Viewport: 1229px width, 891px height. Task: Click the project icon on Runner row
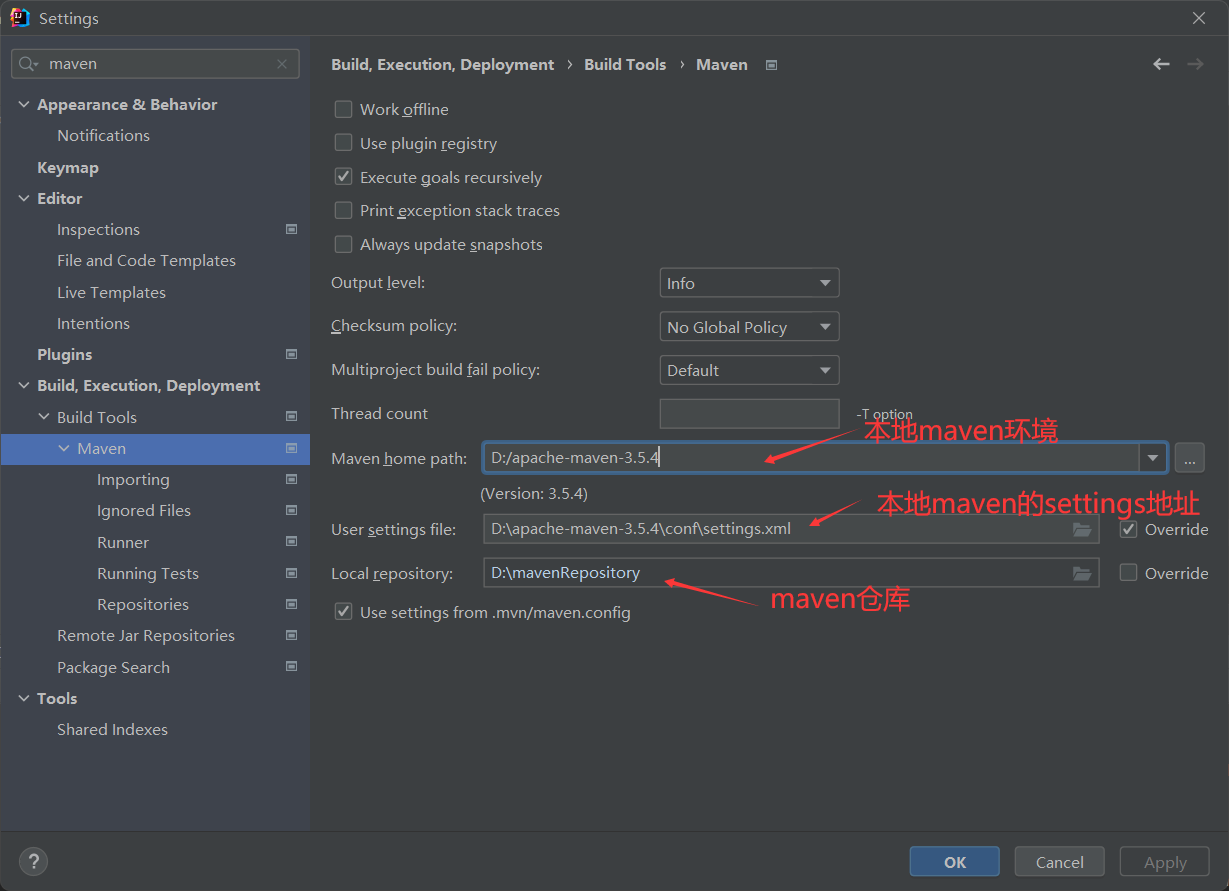[x=292, y=542]
